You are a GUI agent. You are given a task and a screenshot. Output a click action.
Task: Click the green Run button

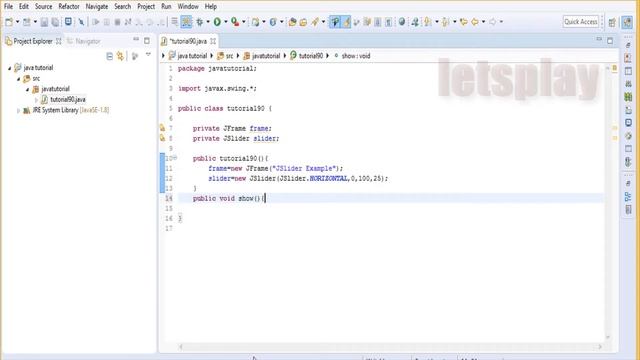[218, 22]
